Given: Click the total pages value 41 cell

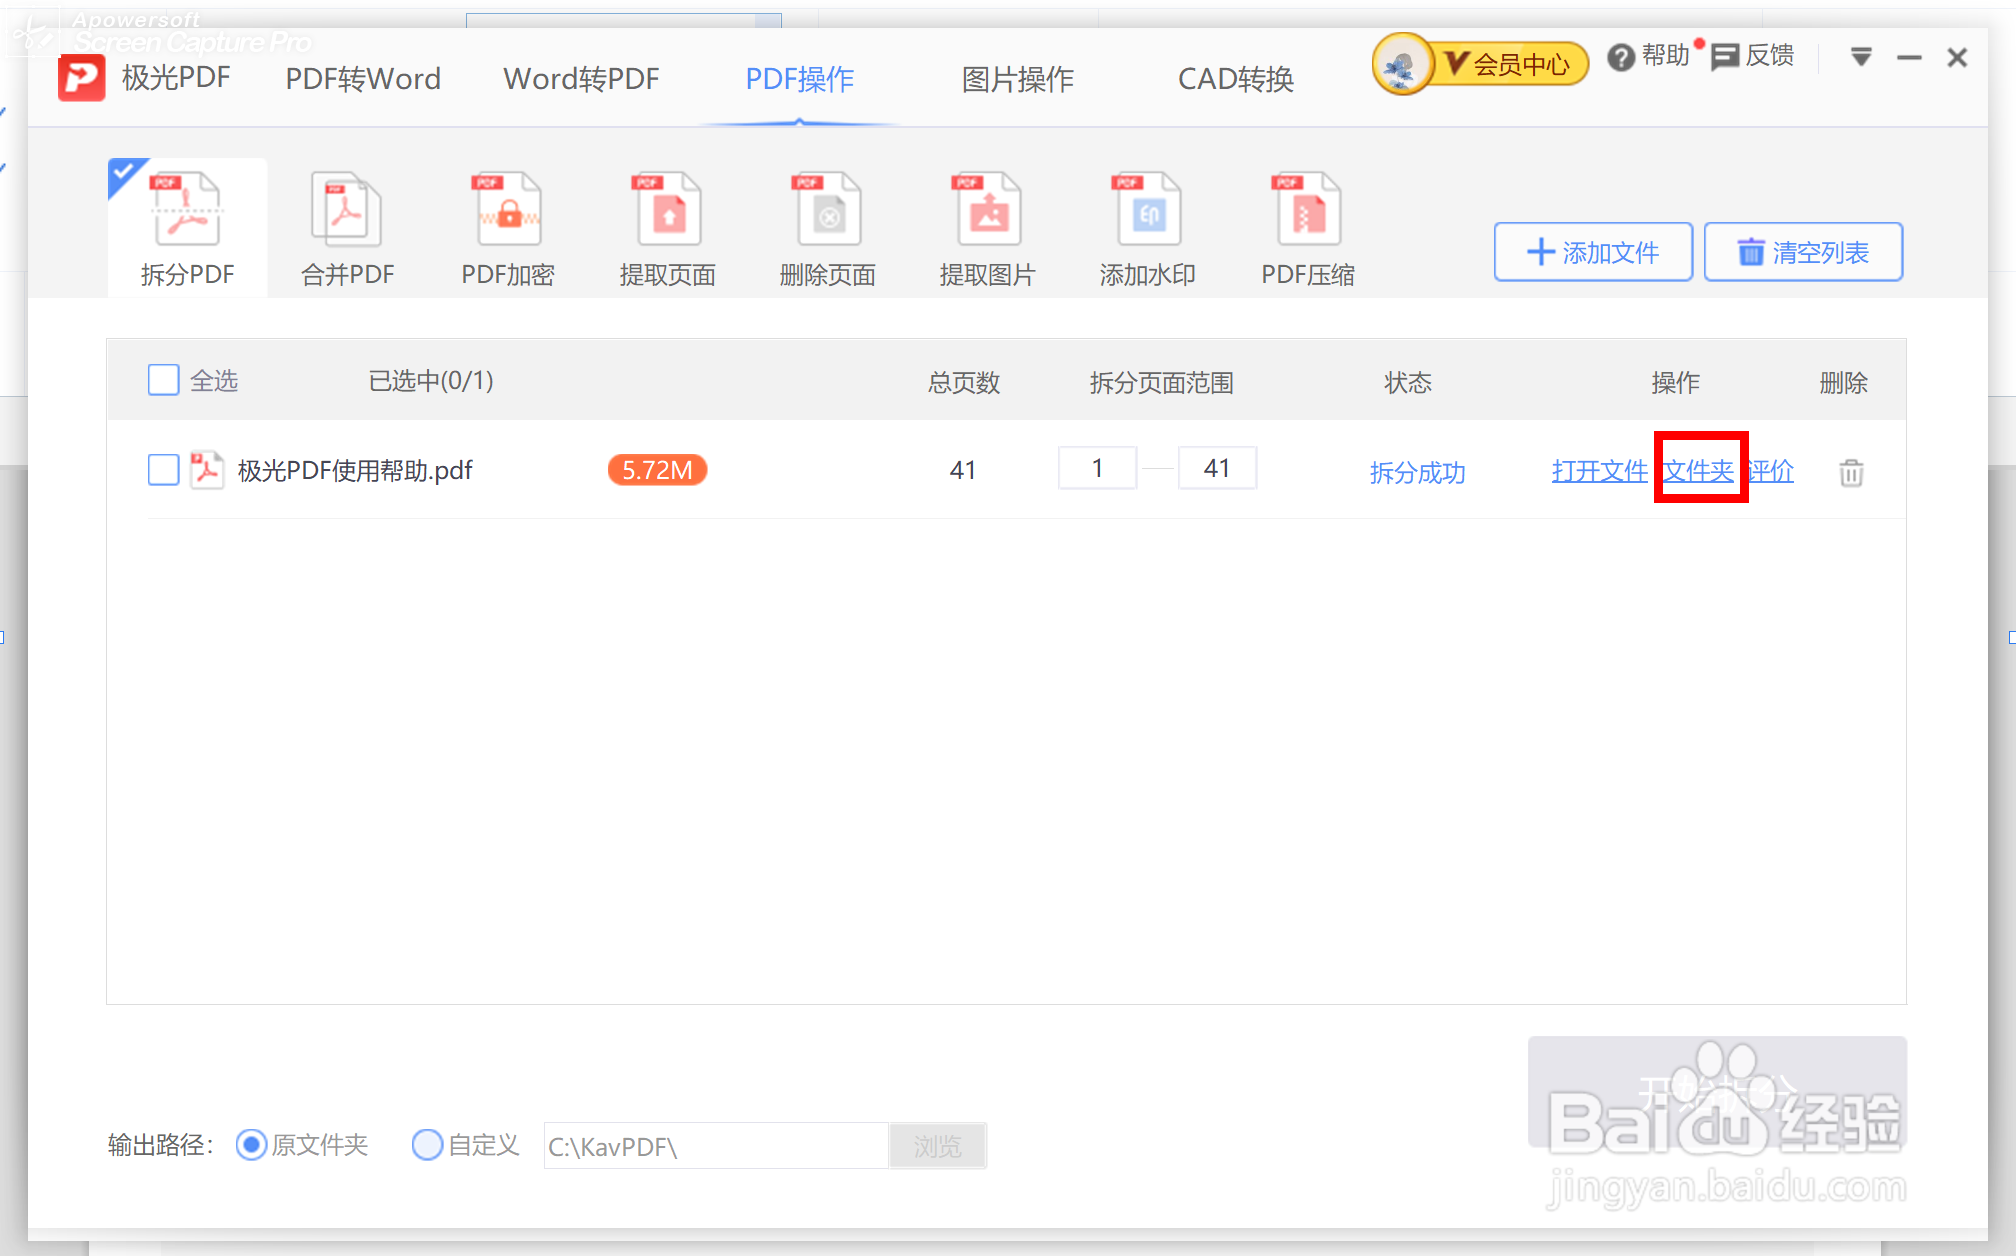Looking at the screenshot, I should click(x=963, y=470).
